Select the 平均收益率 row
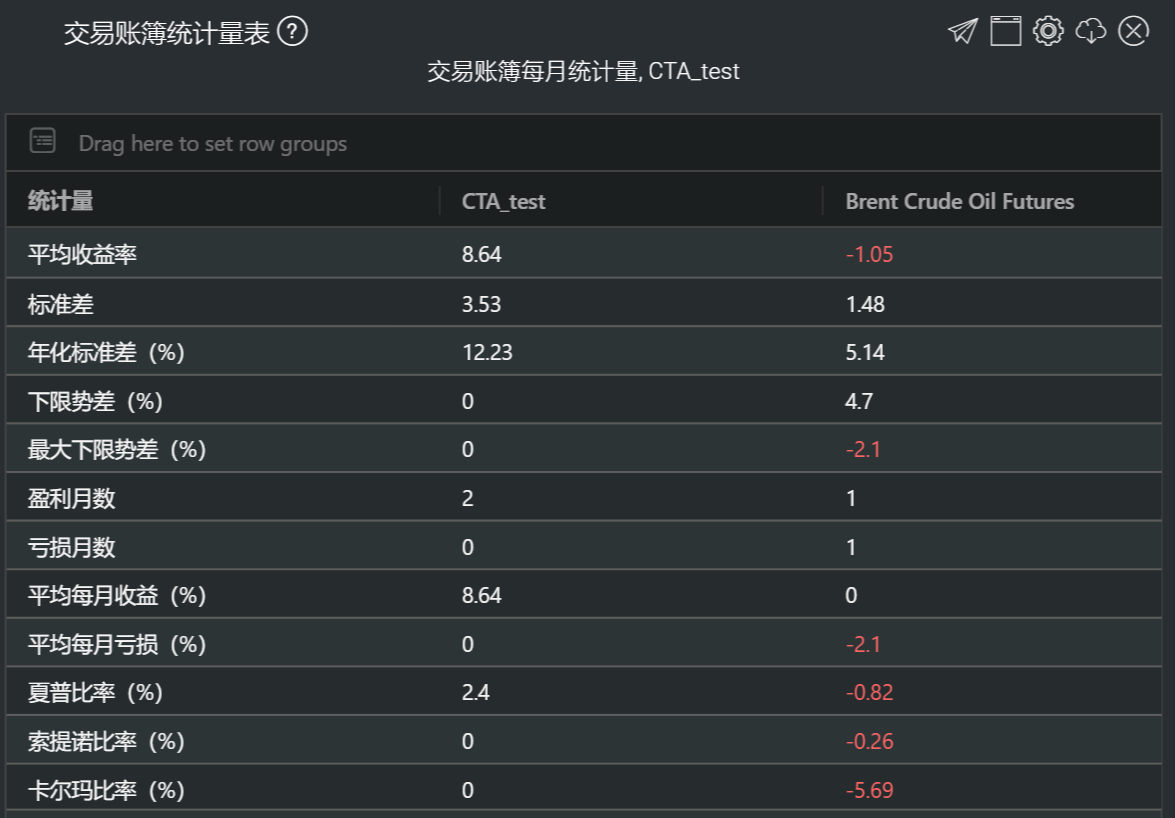The height and width of the screenshot is (818, 1175). pos(82,254)
